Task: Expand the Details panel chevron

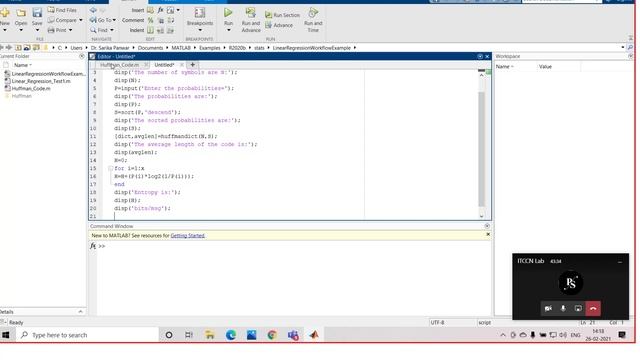Action: [x=80, y=312]
